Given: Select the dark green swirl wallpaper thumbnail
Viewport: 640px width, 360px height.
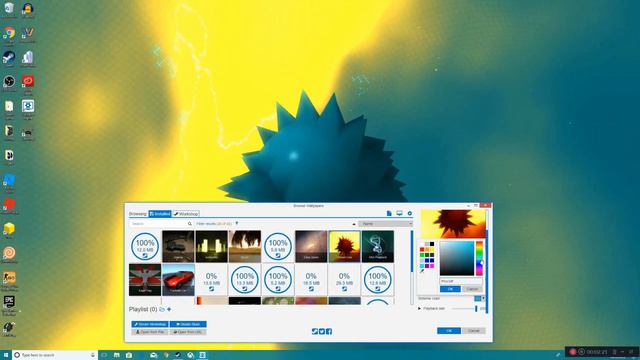Looking at the screenshot, I should point(378,246).
